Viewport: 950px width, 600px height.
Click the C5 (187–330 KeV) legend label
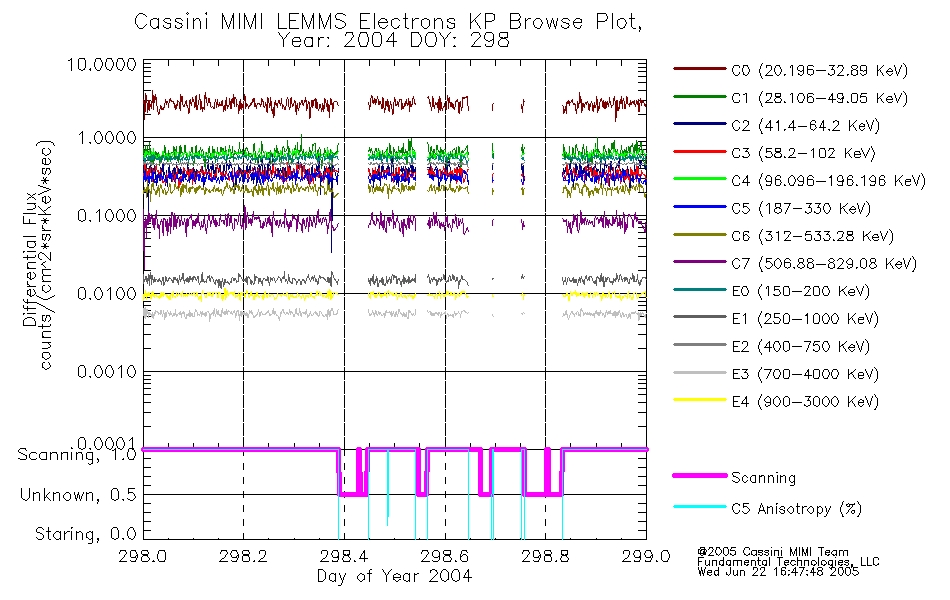click(x=800, y=208)
